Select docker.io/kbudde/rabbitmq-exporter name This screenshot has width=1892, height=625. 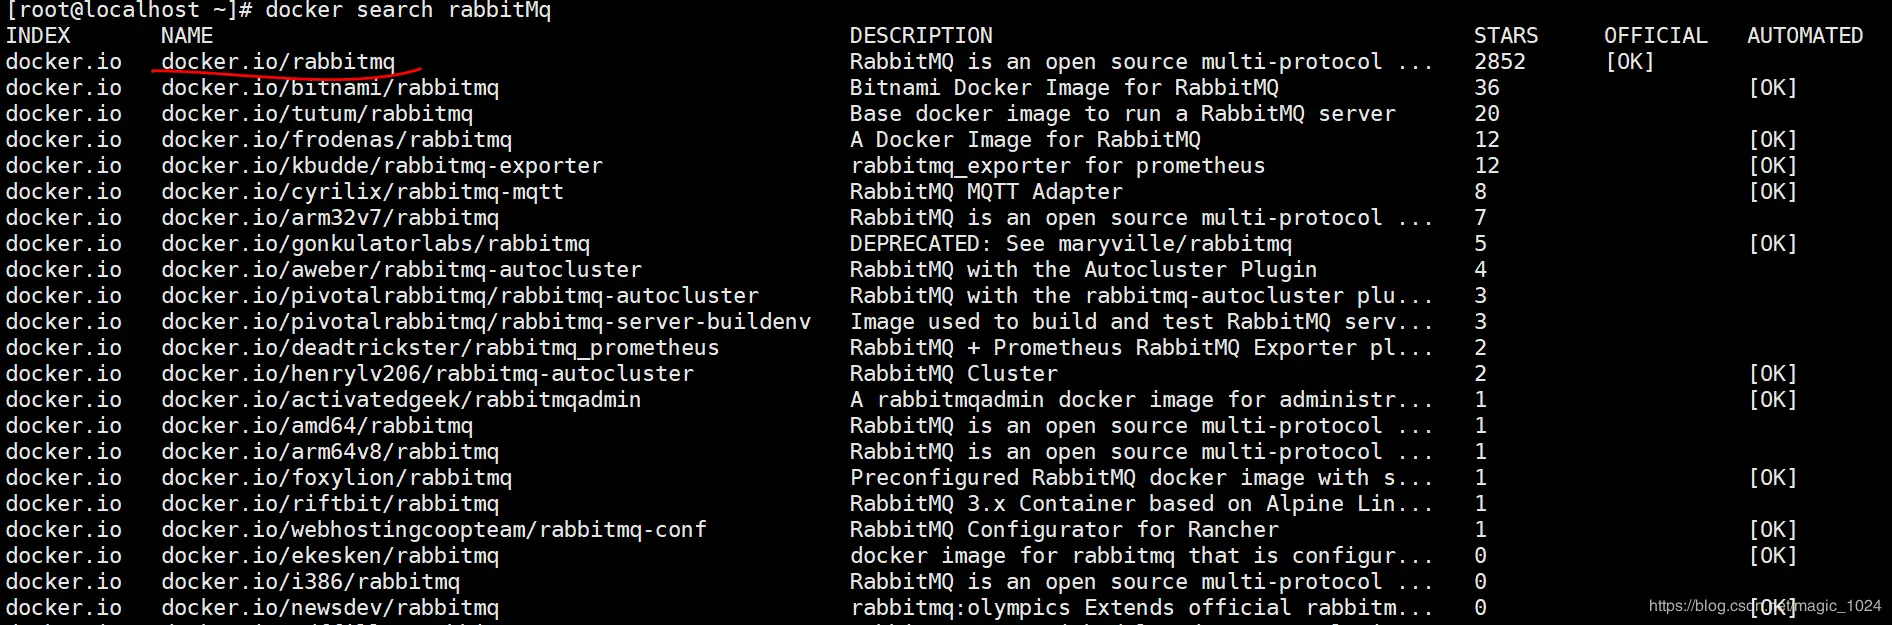click(382, 166)
